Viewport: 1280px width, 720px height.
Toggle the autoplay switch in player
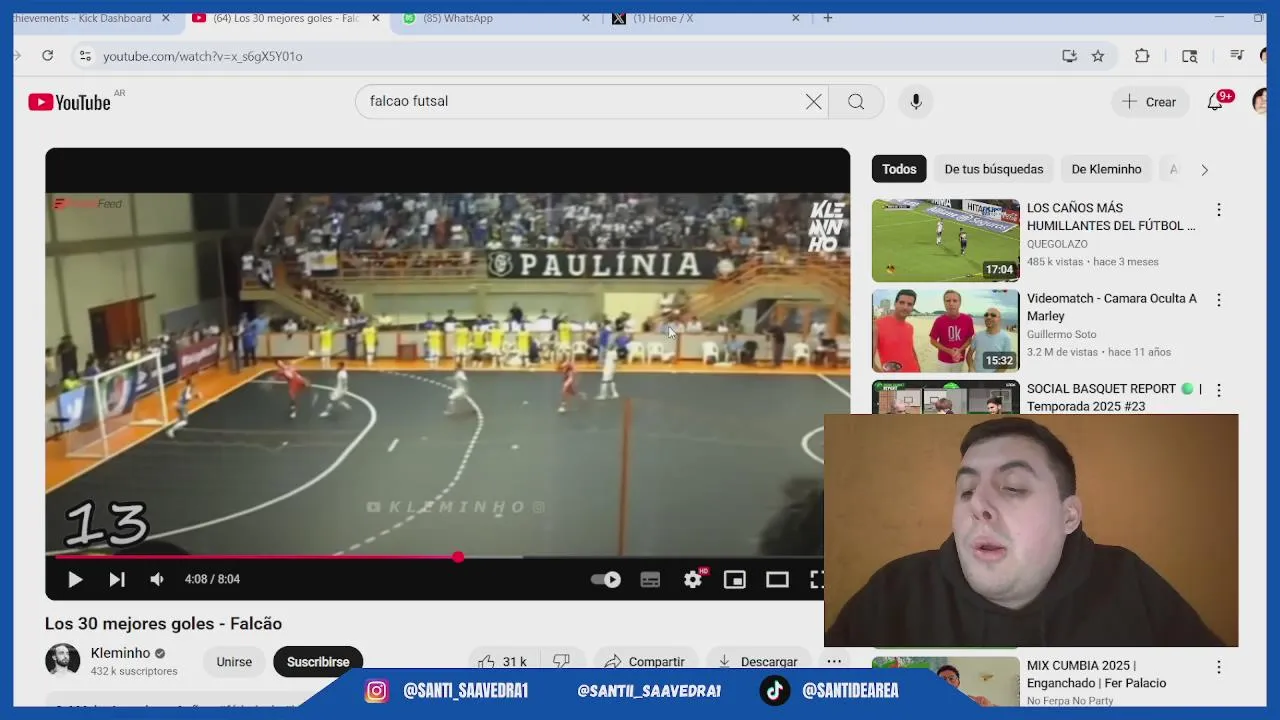[606, 579]
